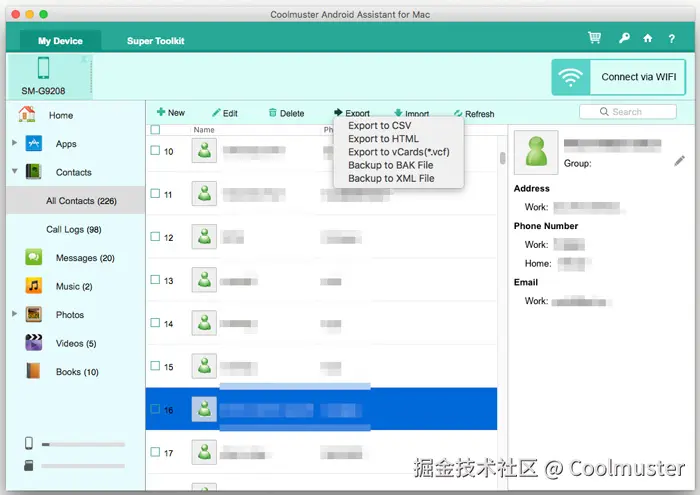Open All Contacts (226) list
Image resolution: width=700 pixels, height=495 pixels.
75,200
